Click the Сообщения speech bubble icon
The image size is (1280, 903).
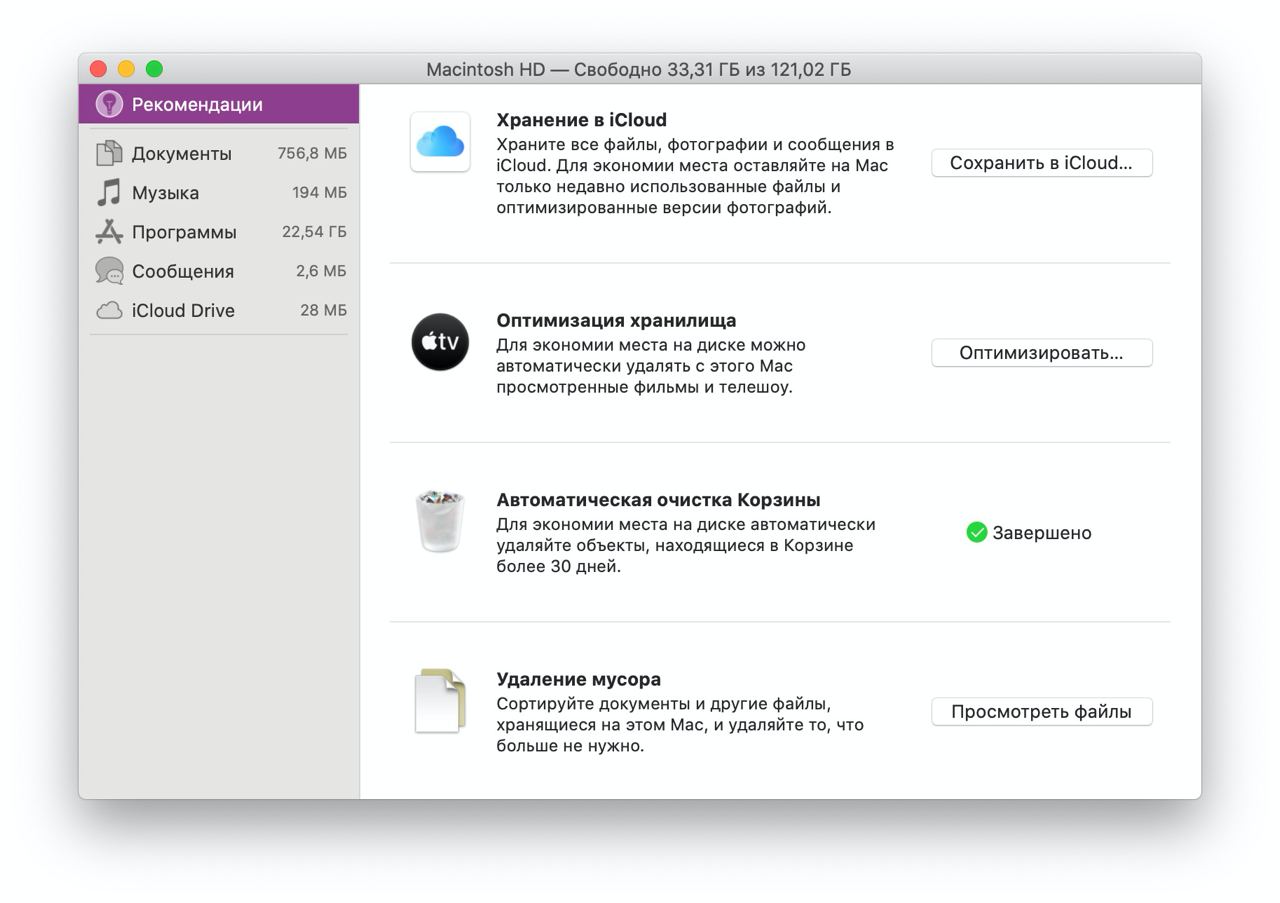coord(109,271)
